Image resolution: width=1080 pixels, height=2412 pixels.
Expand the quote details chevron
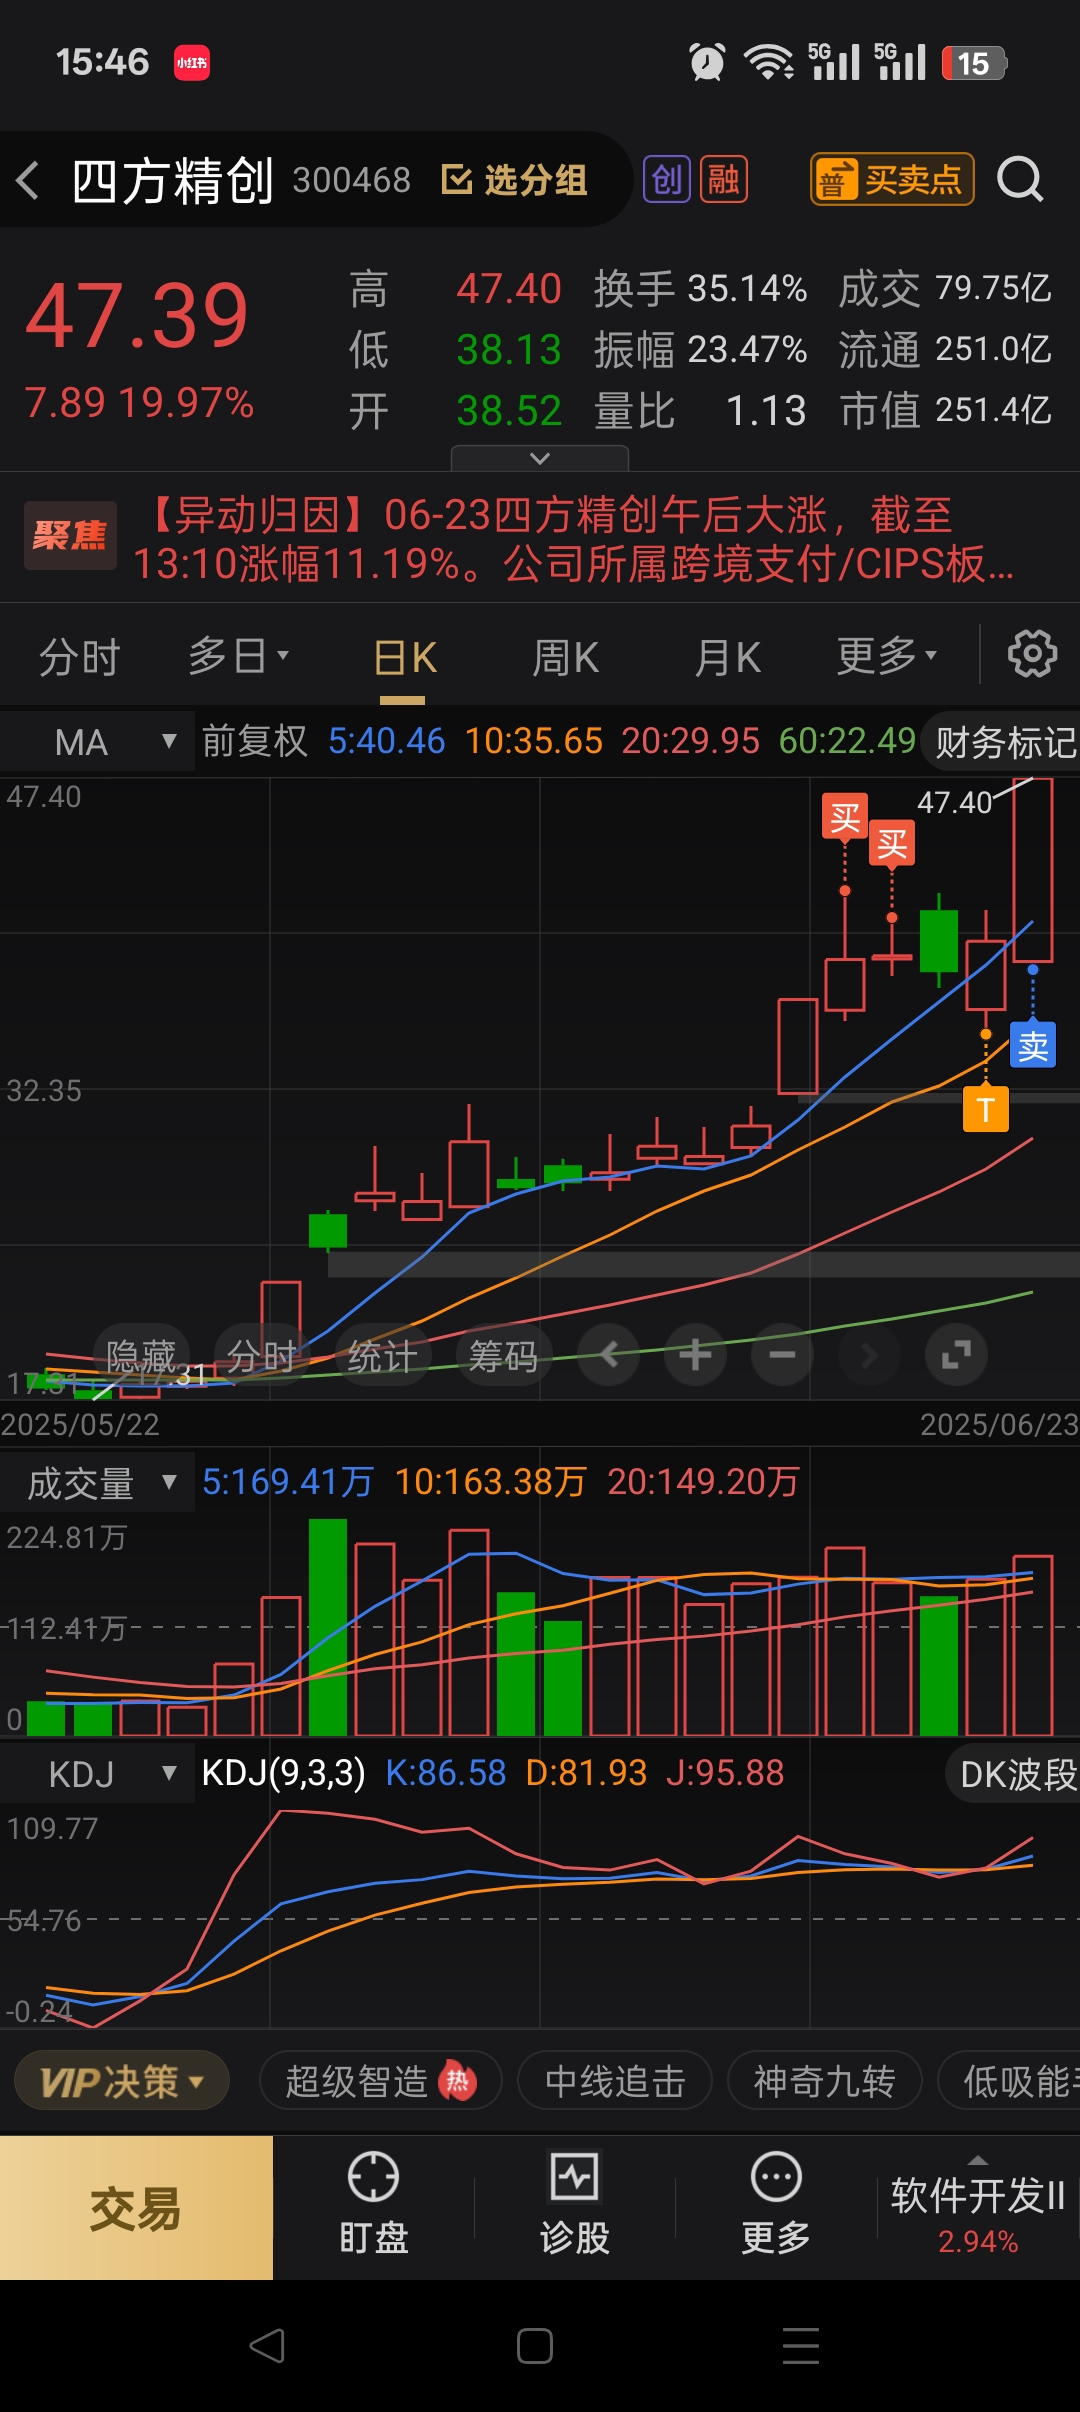point(540,458)
